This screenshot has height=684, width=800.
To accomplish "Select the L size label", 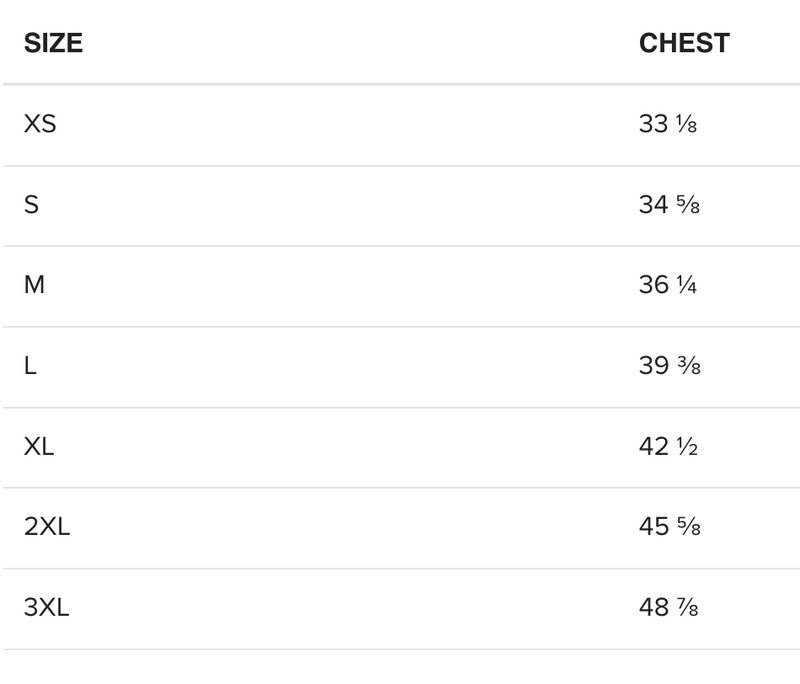I will [x=30, y=366].
